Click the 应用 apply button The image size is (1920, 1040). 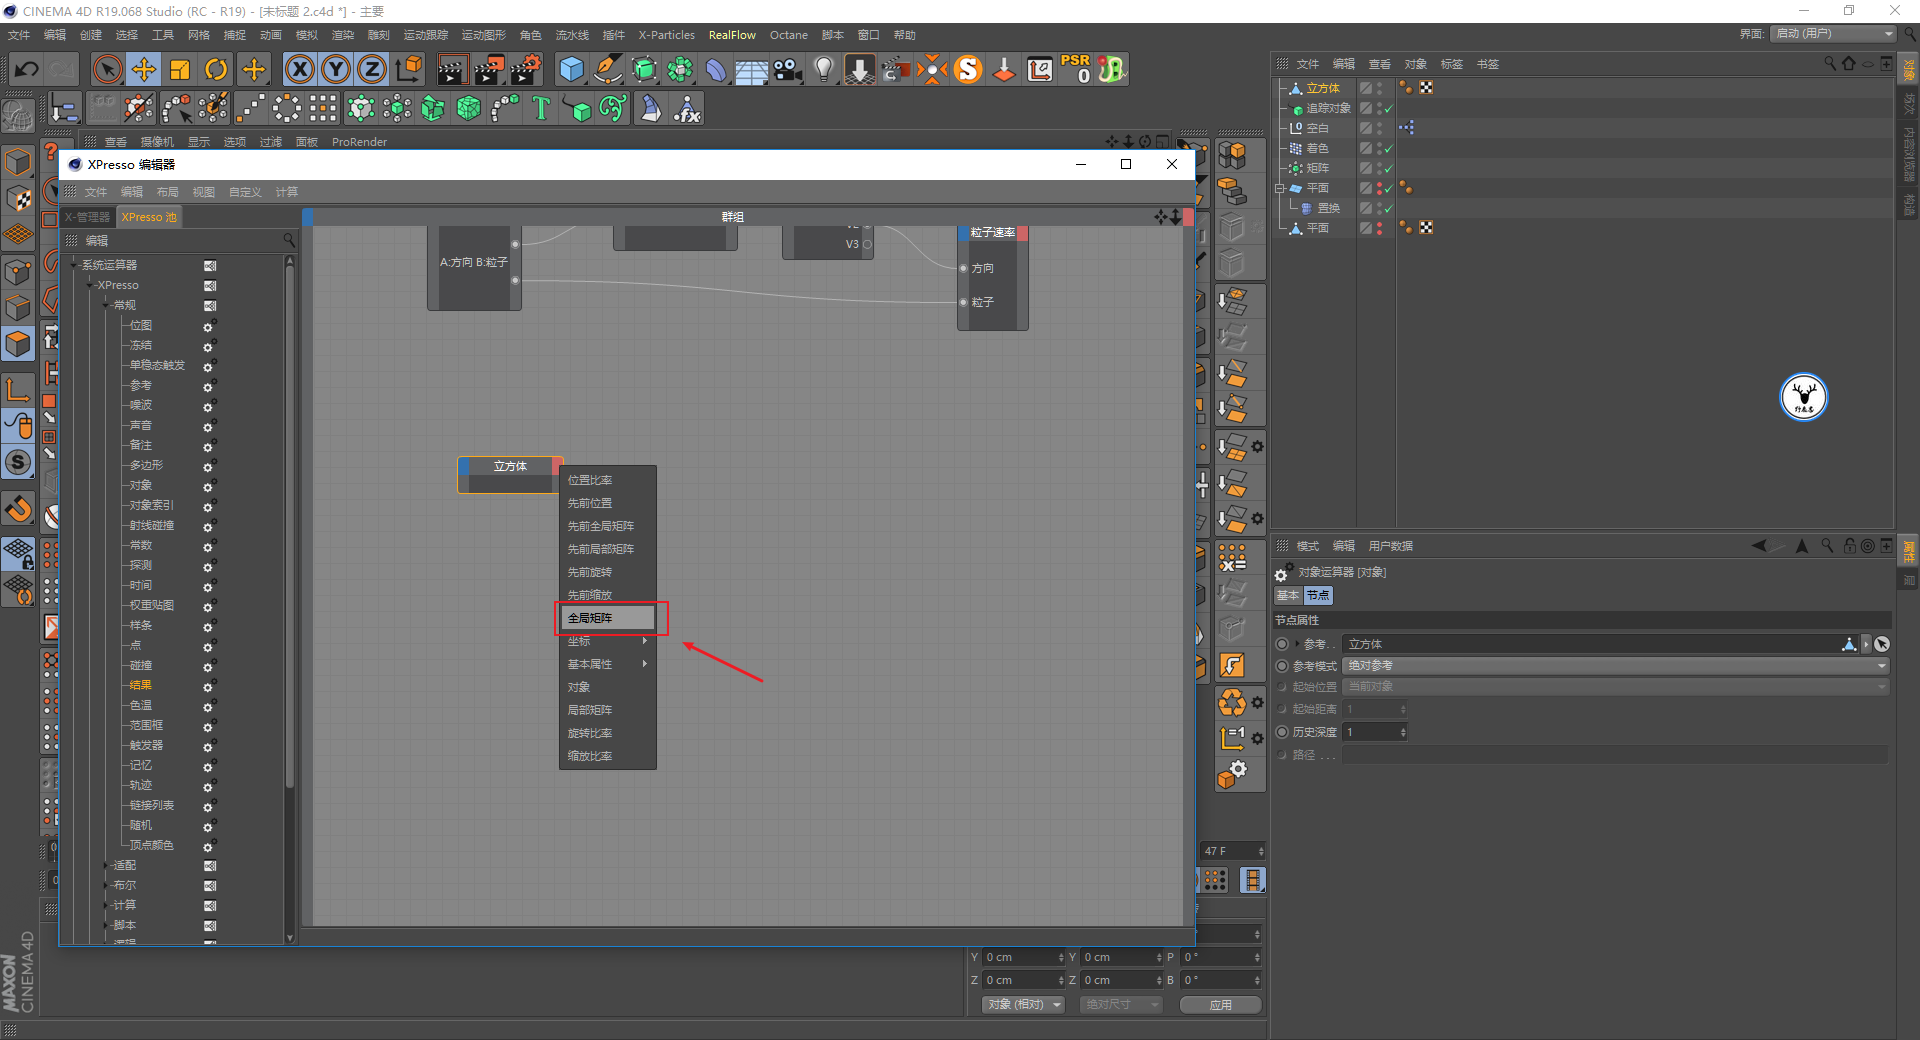click(x=1220, y=1005)
